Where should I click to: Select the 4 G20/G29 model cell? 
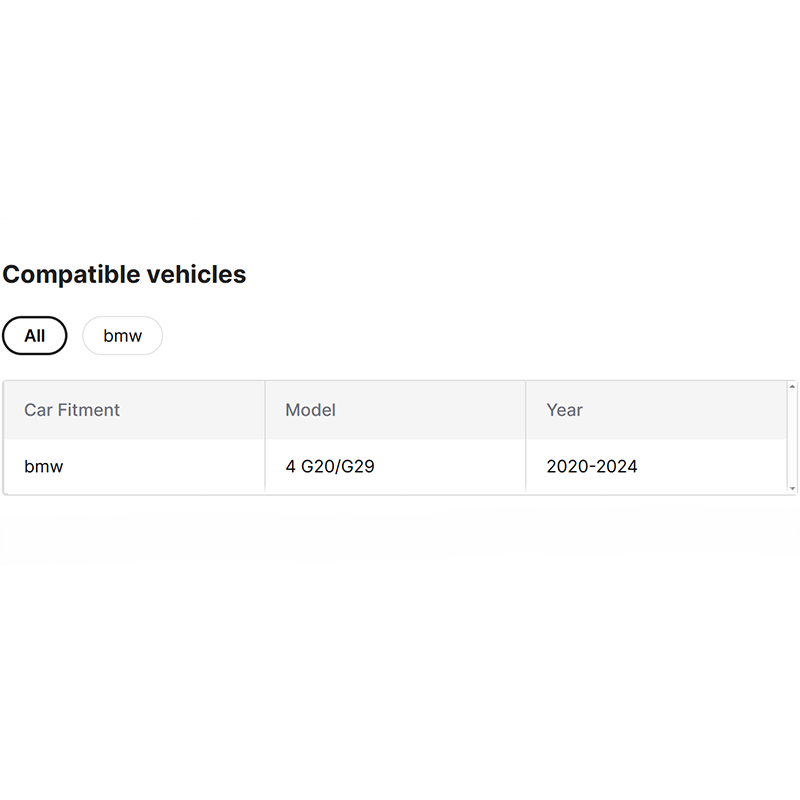pyautogui.click(x=330, y=466)
